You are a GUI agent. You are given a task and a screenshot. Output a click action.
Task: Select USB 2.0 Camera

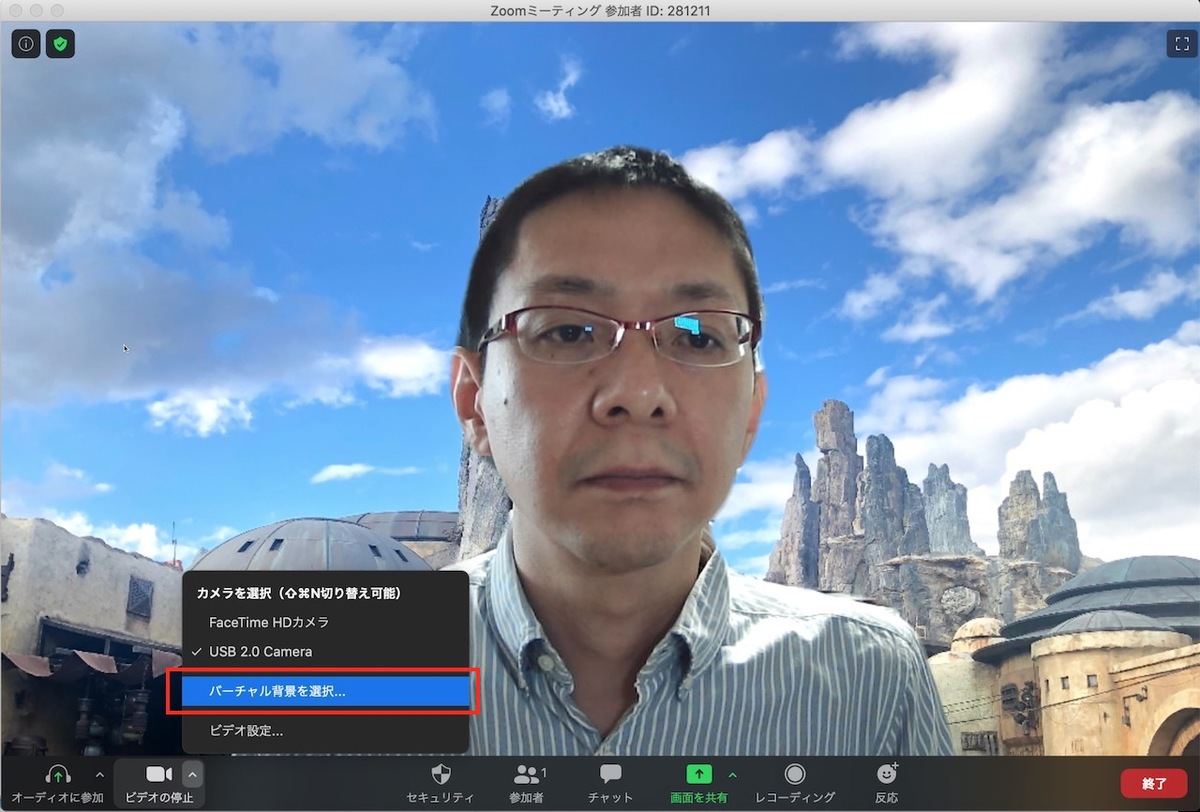tap(326, 652)
